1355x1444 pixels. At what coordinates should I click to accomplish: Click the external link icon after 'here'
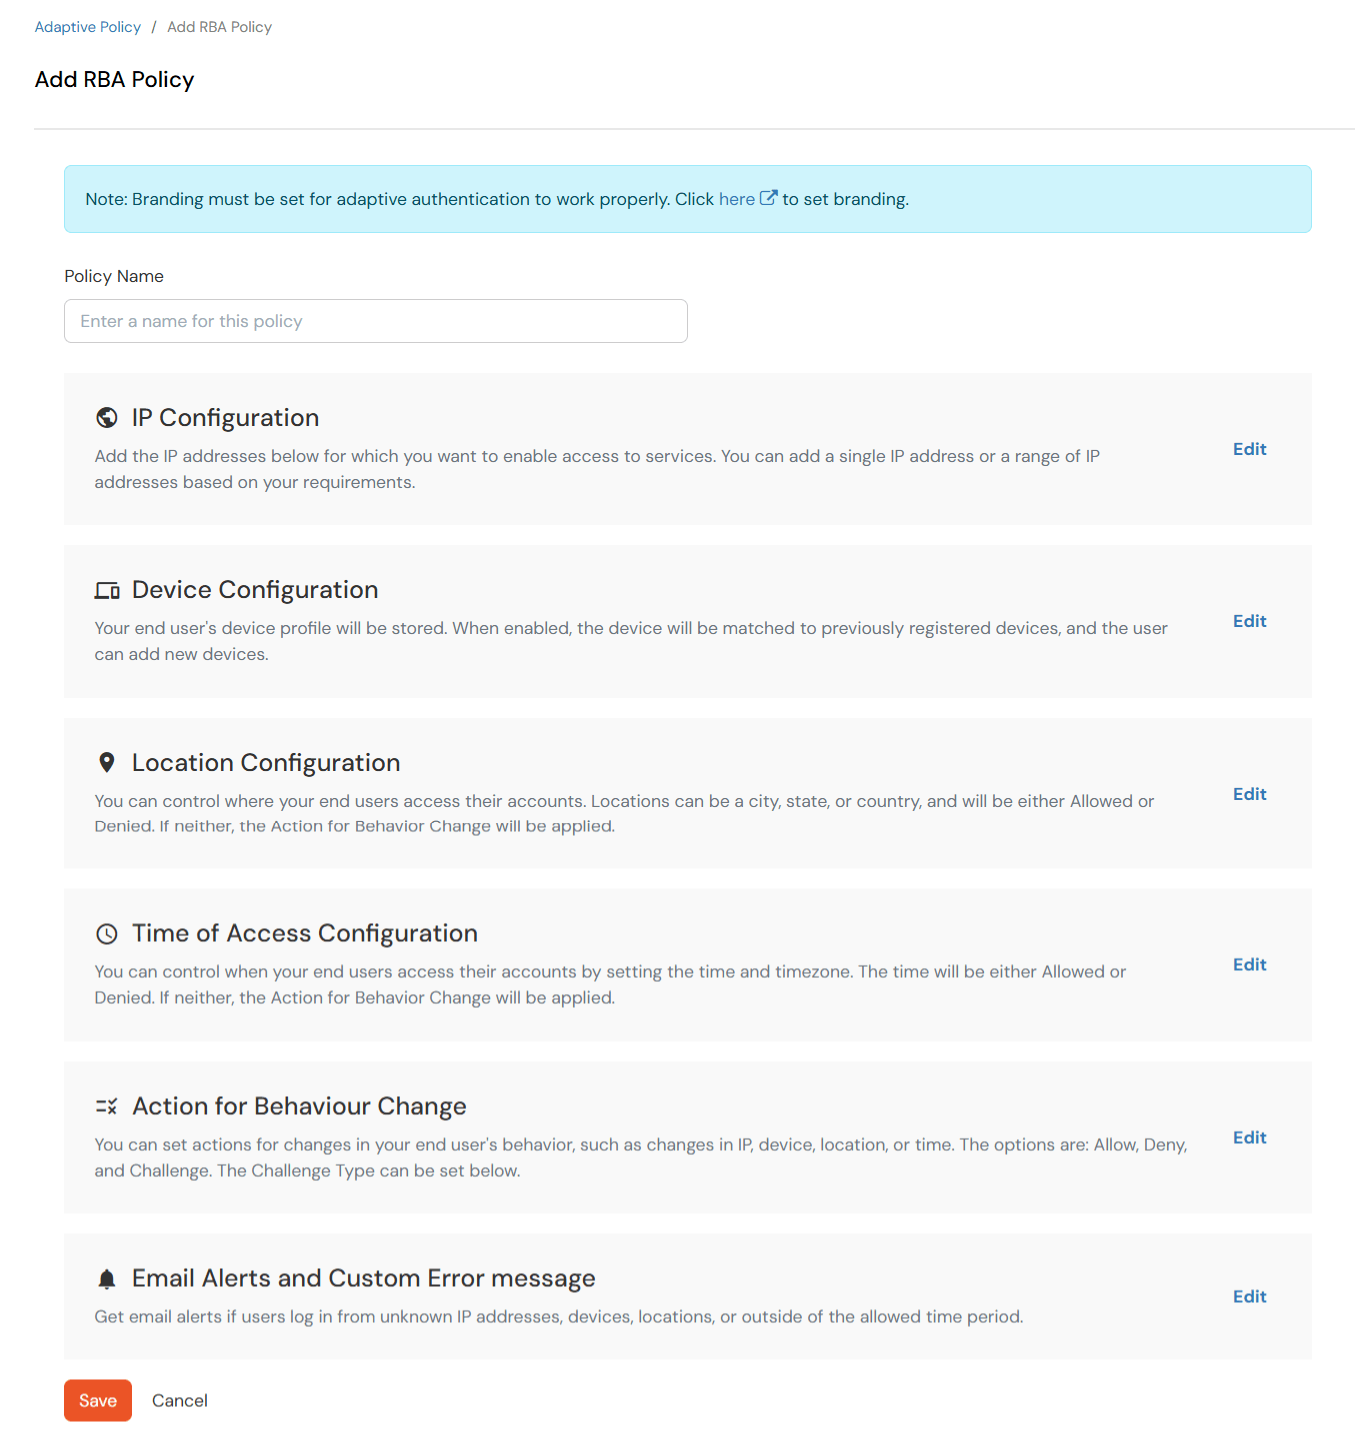(768, 197)
